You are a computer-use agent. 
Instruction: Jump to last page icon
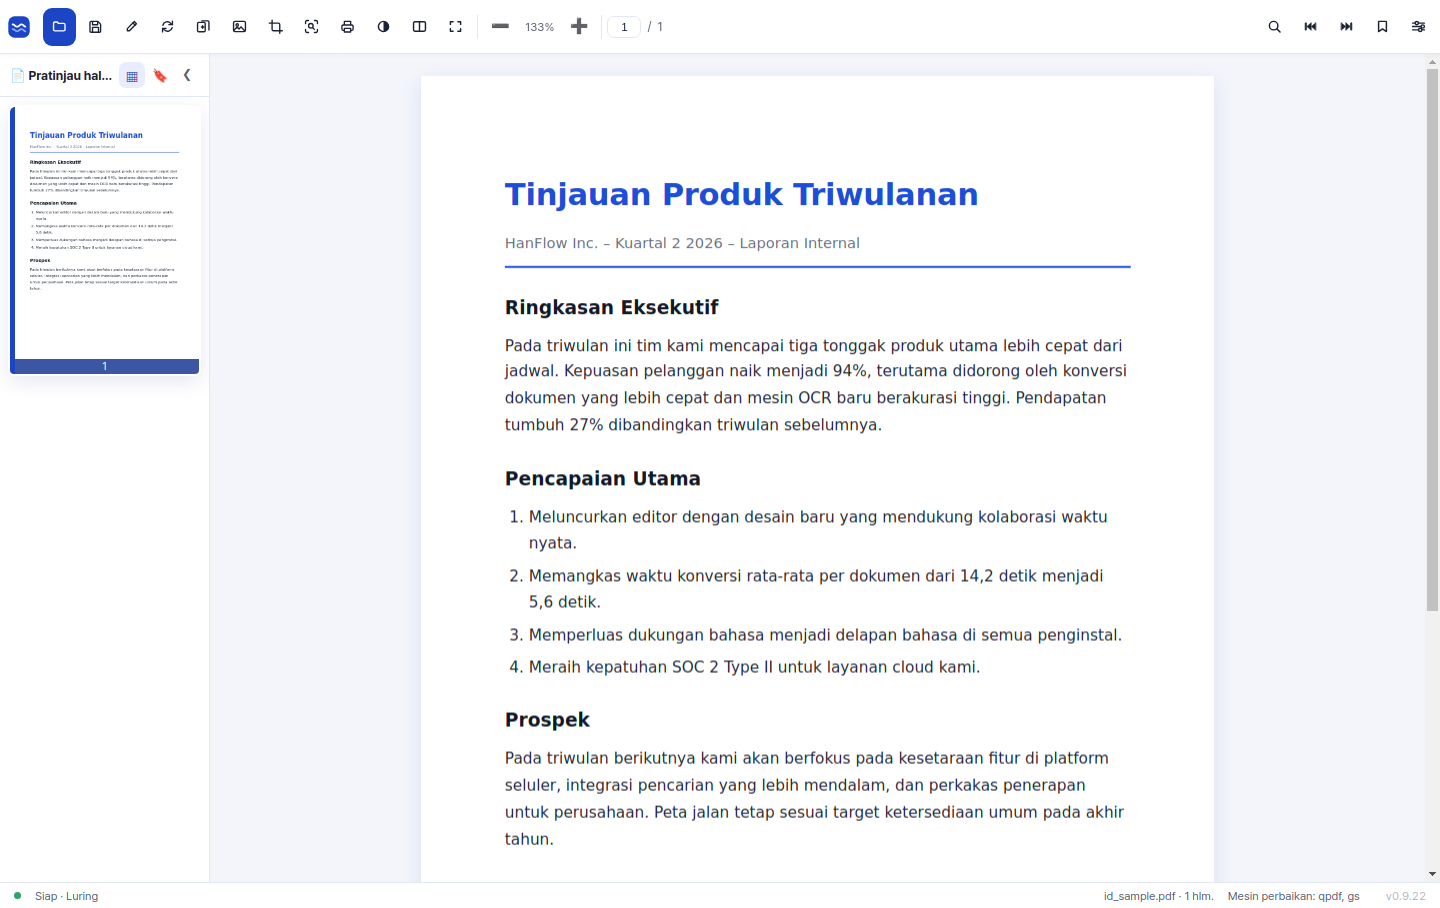coord(1346,27)
